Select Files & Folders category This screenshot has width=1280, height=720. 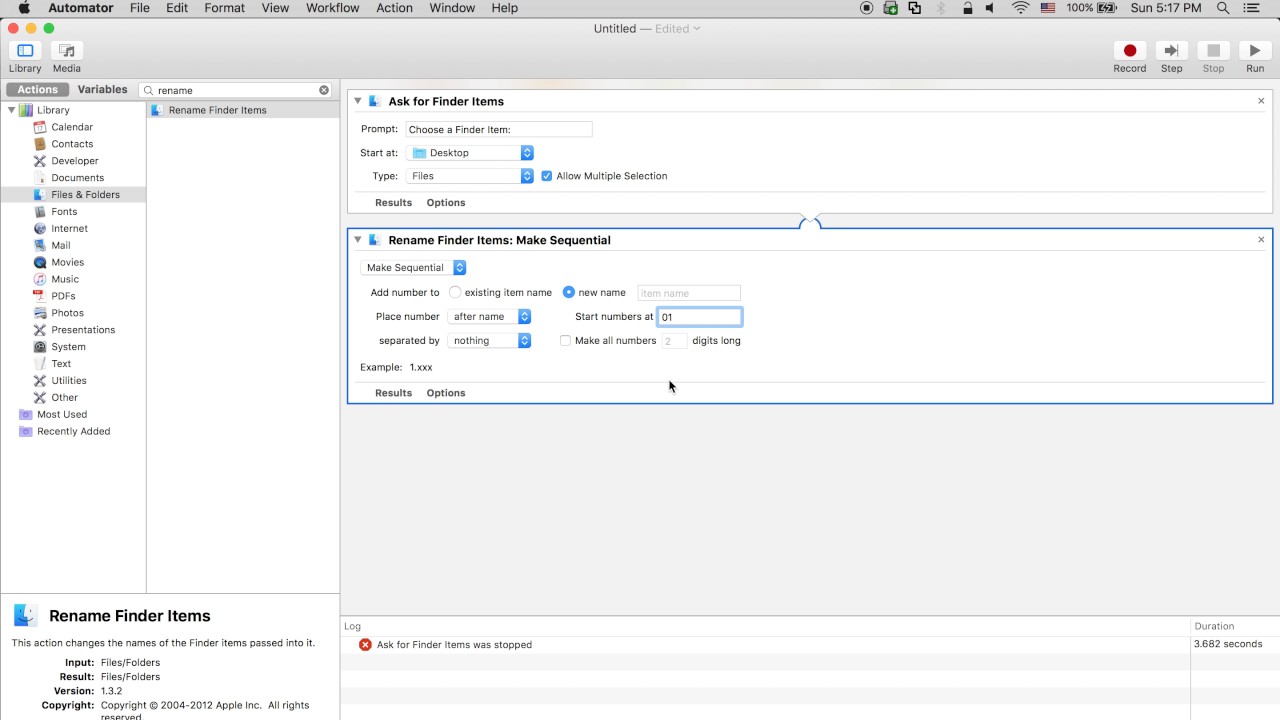(x=73, y=195)
